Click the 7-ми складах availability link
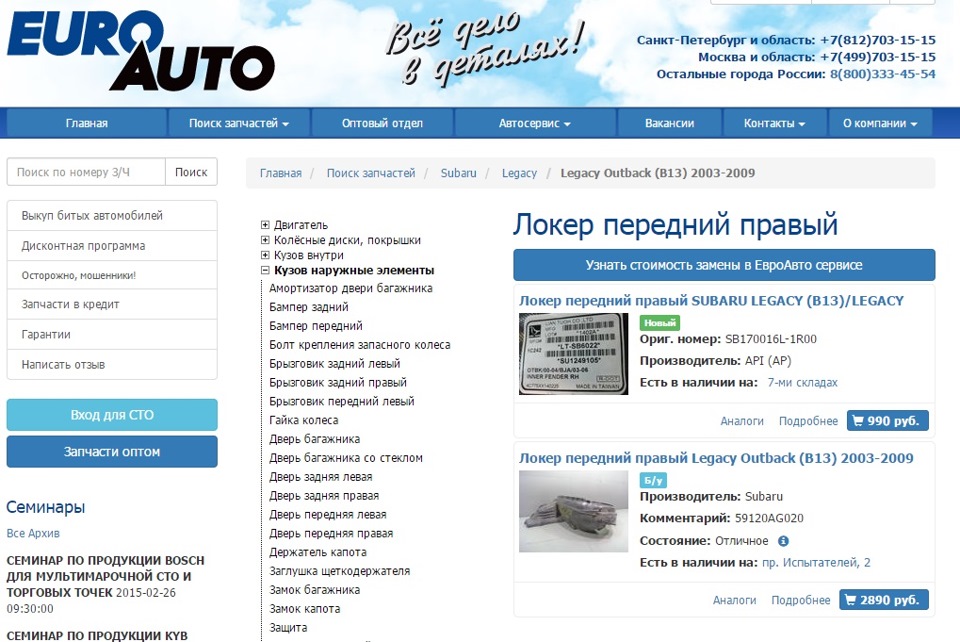The image size is (960, 642). tap(803, 383)
